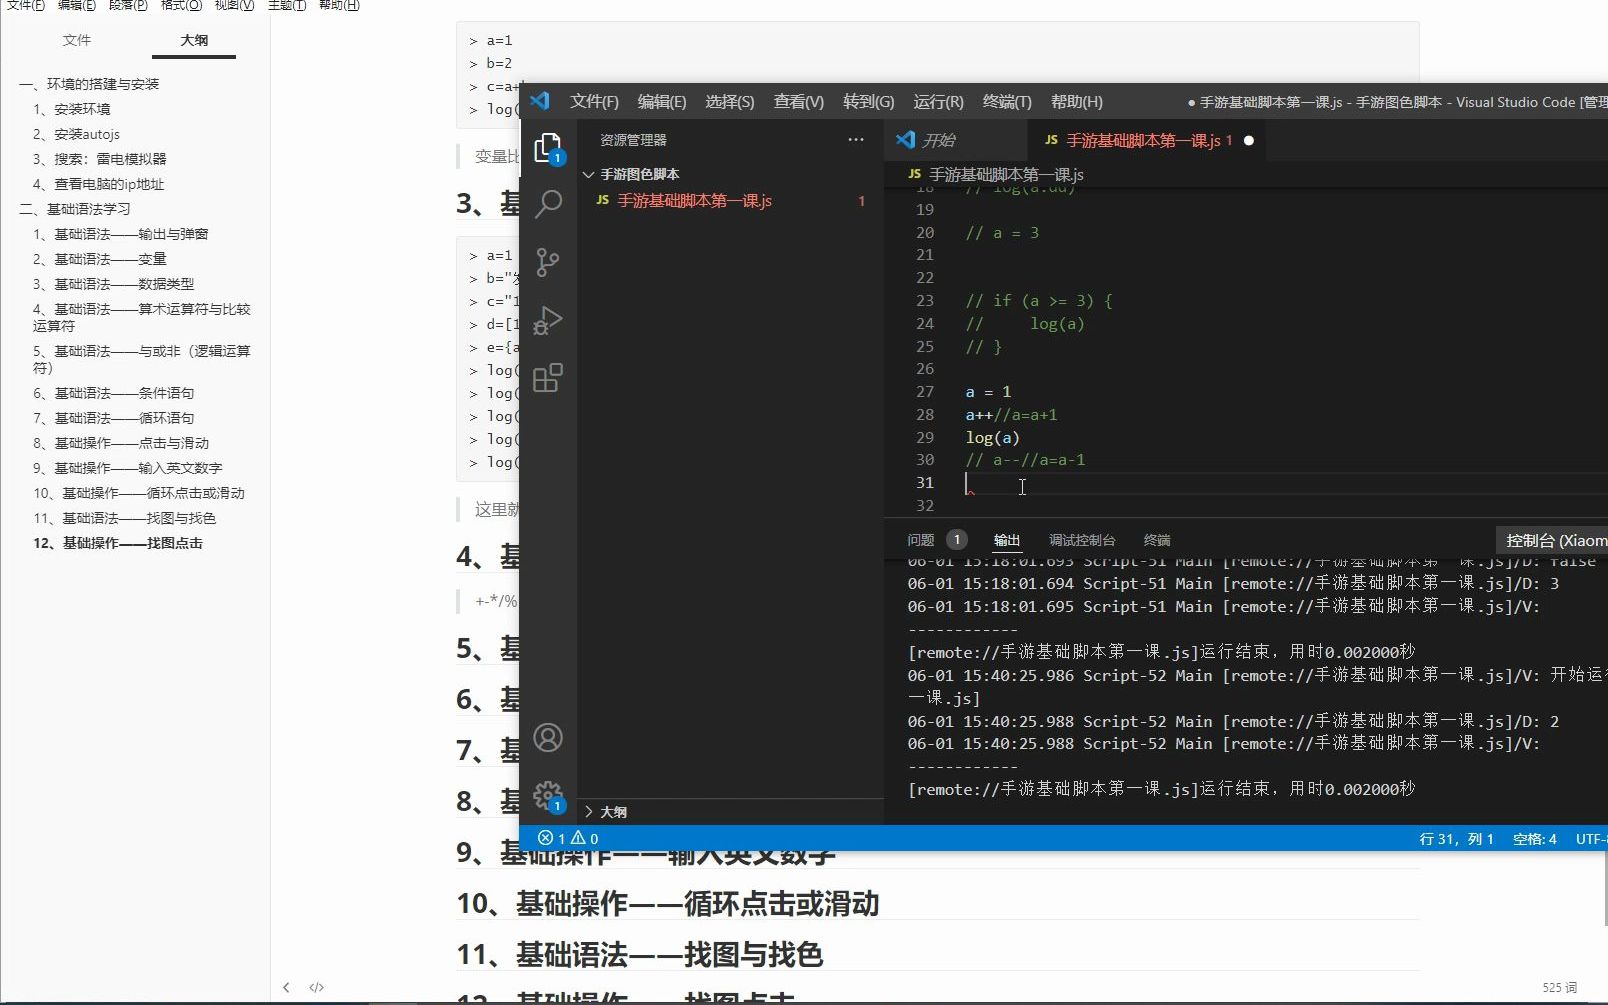The width and height of the screenshot is (1608, 1005).
Task: Select the Source Control icon
Action: [x=547, y=262]
